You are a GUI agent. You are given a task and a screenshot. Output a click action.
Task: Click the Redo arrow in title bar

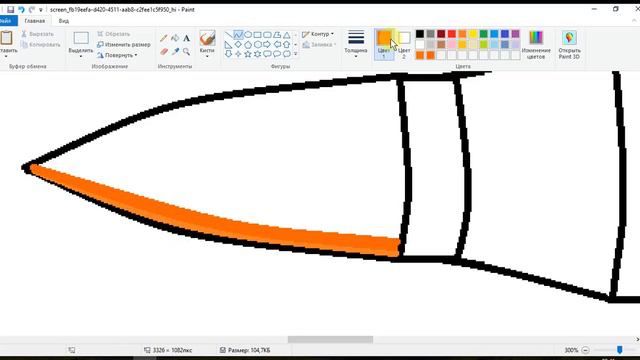(31, 9)
